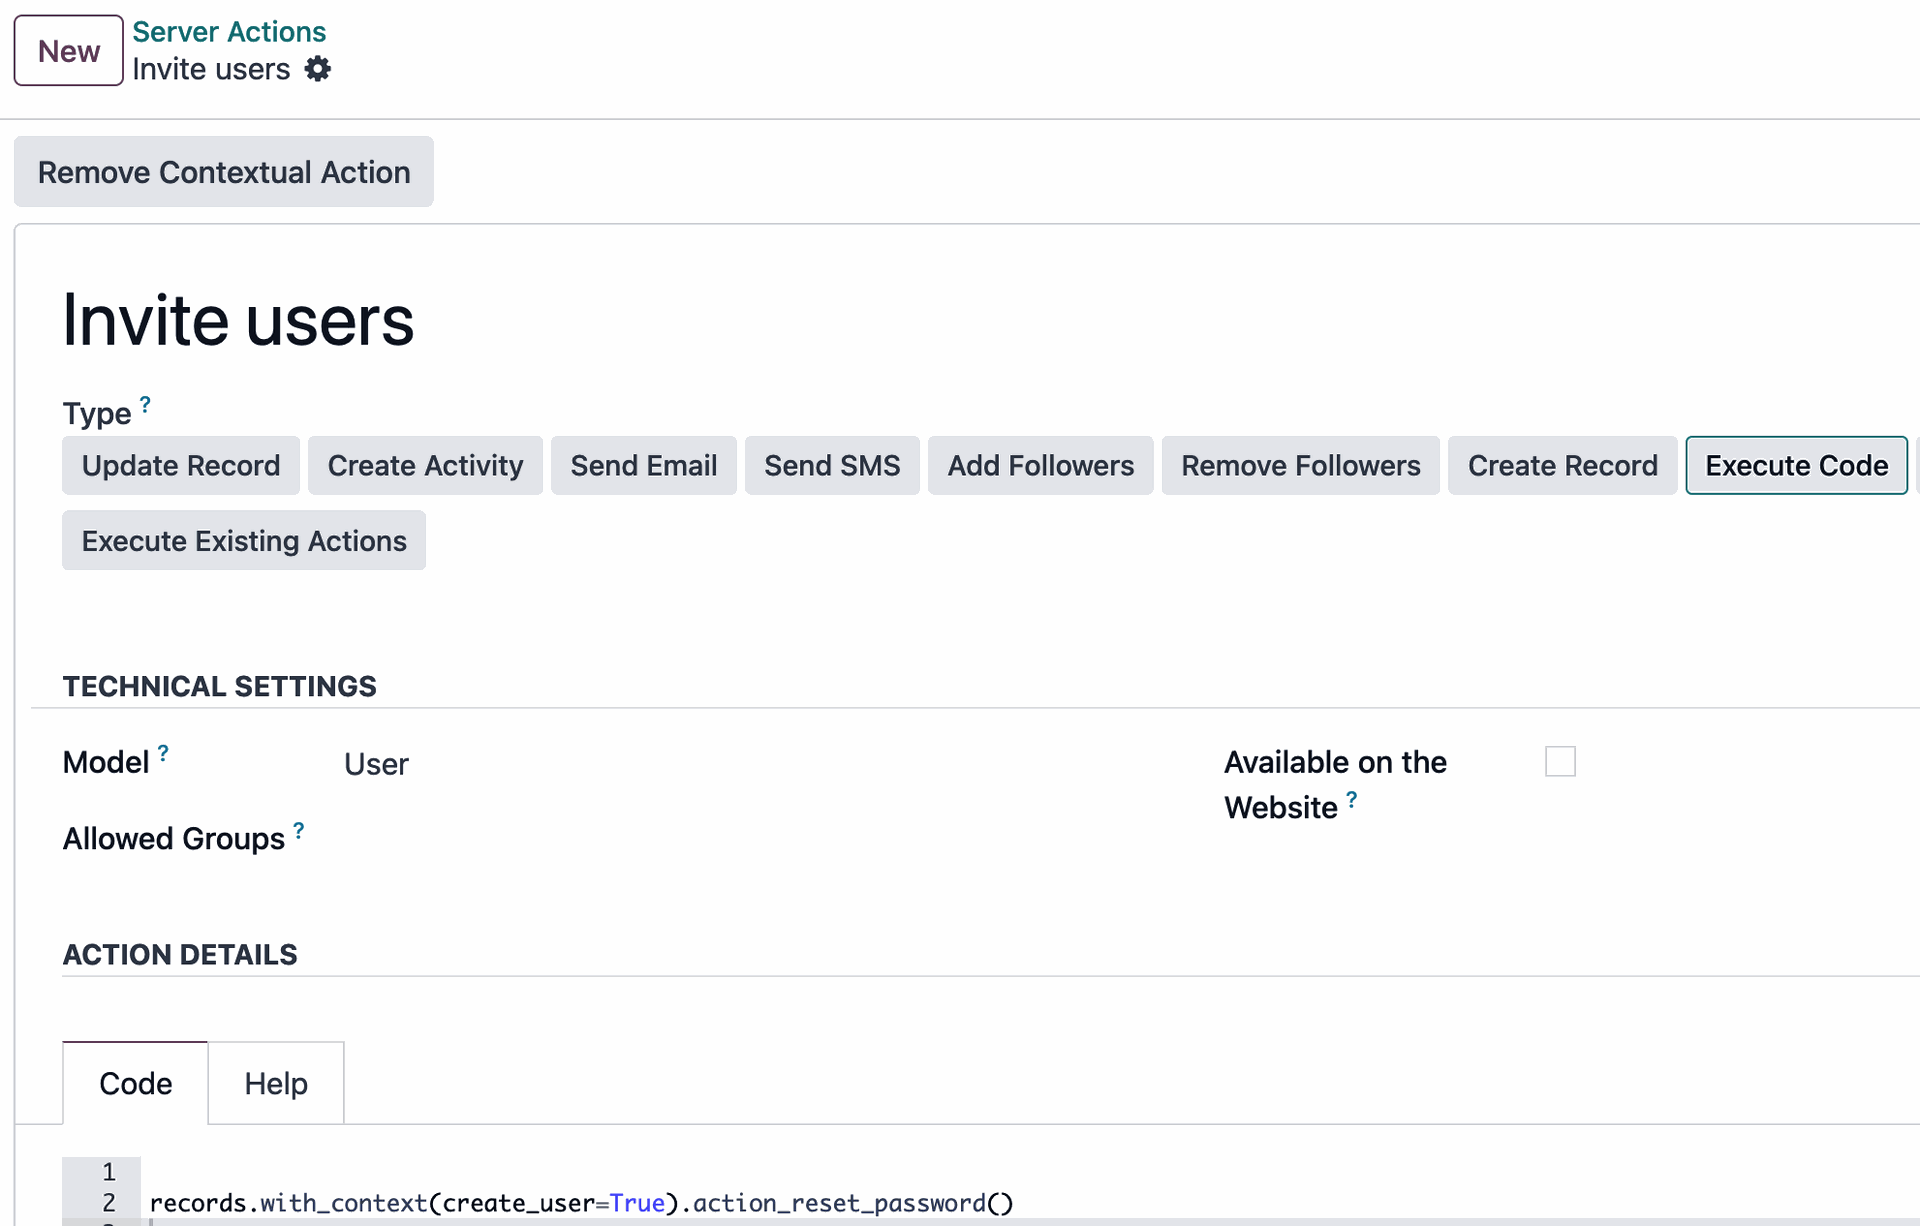Click the New button
This screenshot has height=1226, width=1920.
tap(69, 50)
